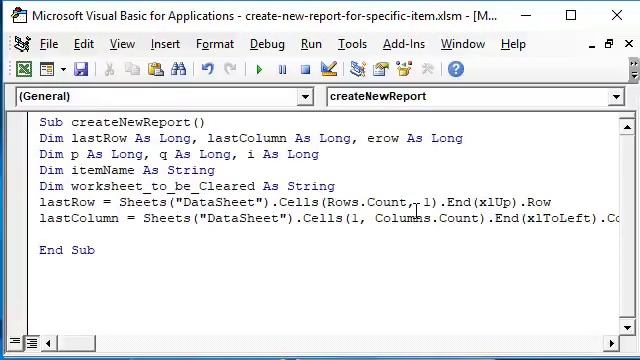Click the blank line above End Sub

[x=322, y=234]
